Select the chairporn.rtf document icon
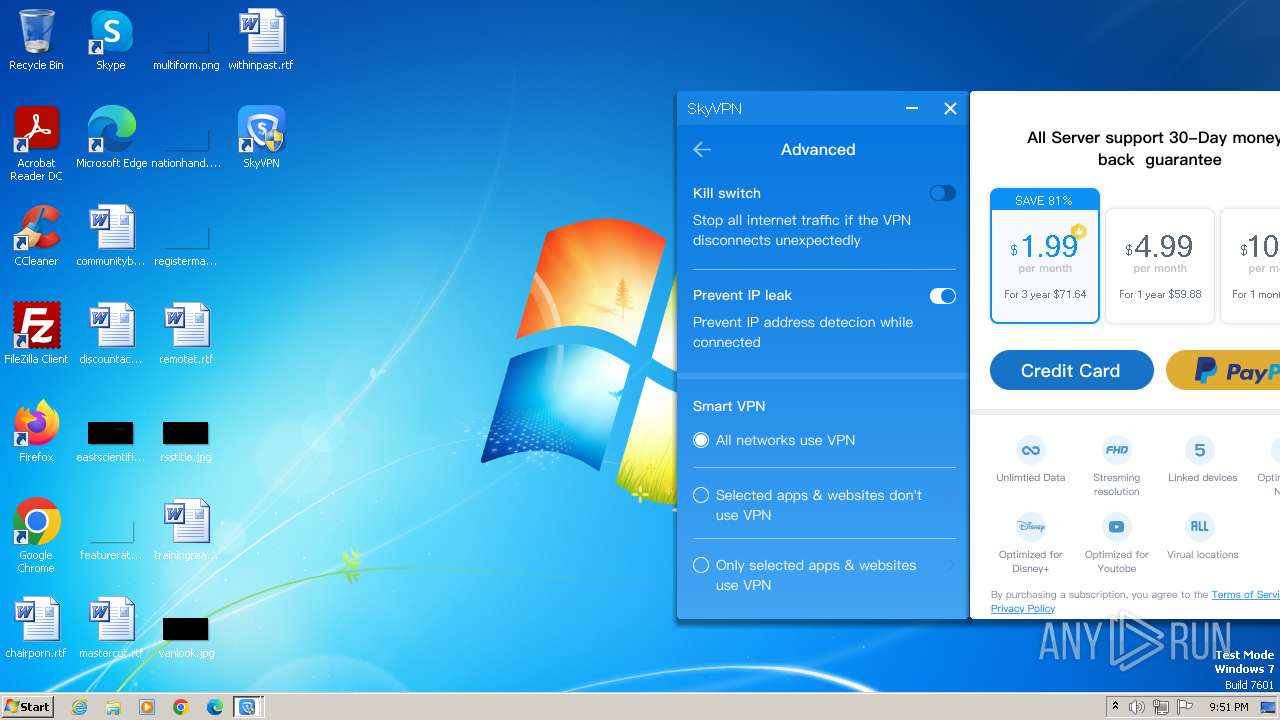Screen dimensions: 1280x720 [36, 628]
